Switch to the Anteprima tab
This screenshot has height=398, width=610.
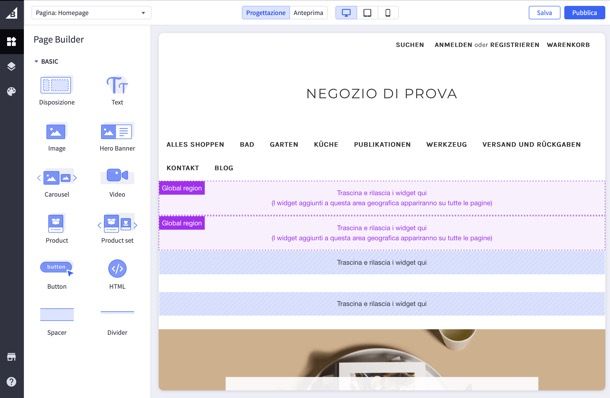click(308, 13)
